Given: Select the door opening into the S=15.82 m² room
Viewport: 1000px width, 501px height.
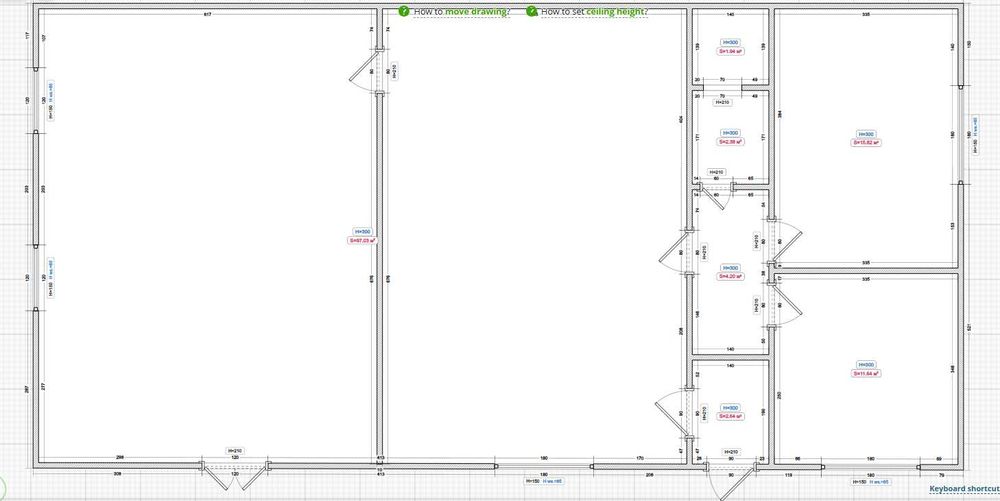Looking at the screenshot, I should tap(783, 242).
